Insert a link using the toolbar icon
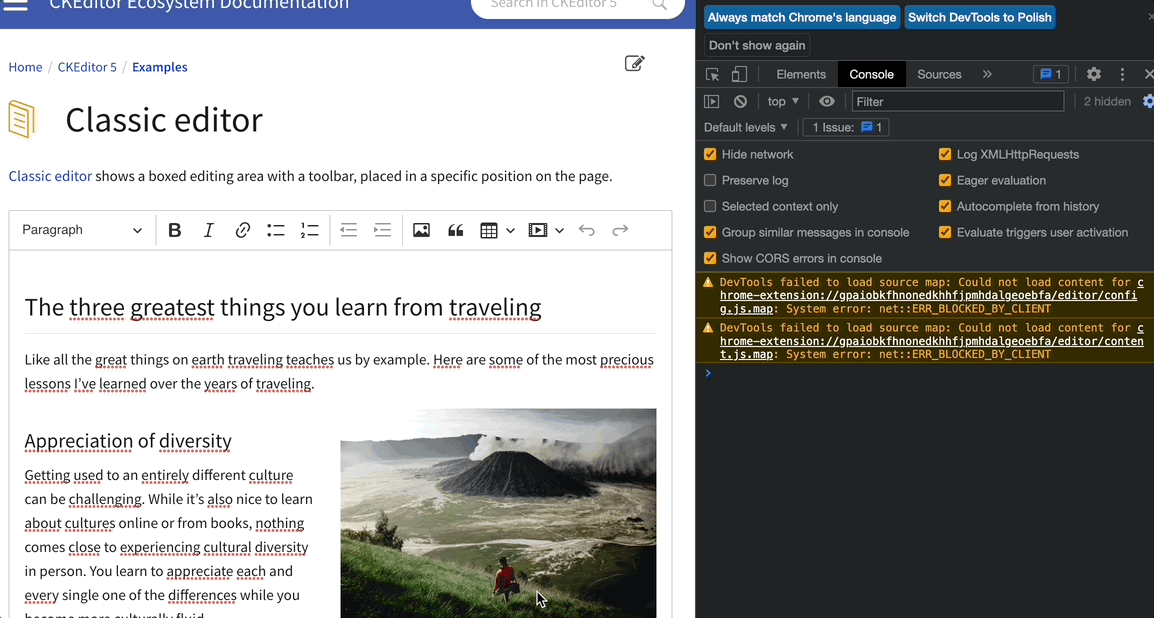1154x618 pixels. 242,230
